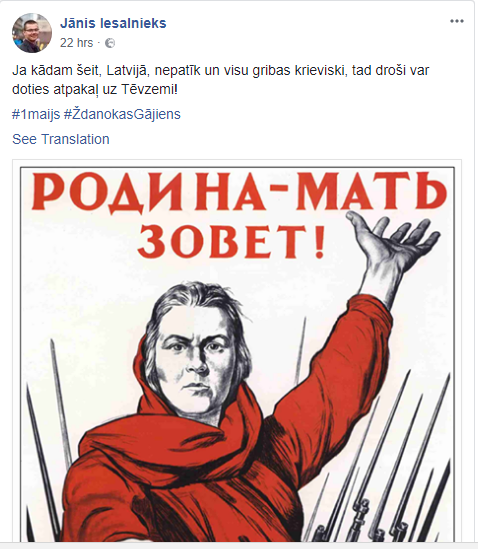Image resolution: width=478 pixels, height=549 pixels.
Task: Open the #ŽdanokasGājiens hashtag
Action: [122, 114]
